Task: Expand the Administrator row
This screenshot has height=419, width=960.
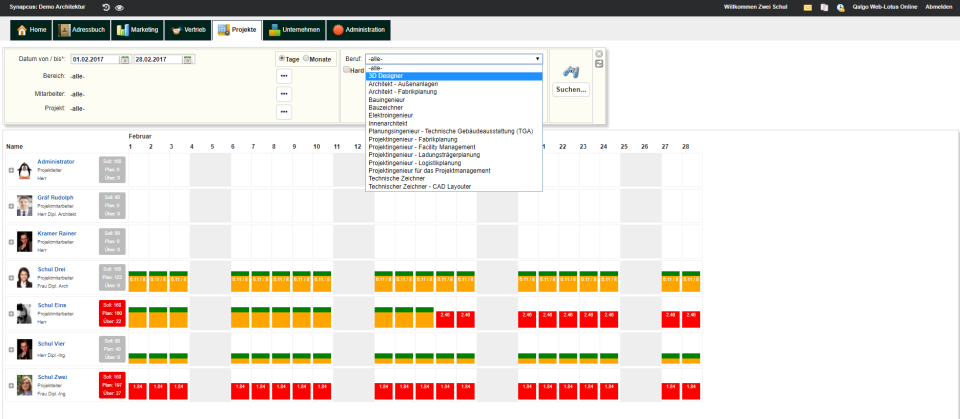Action: click(x=11, y=170)
